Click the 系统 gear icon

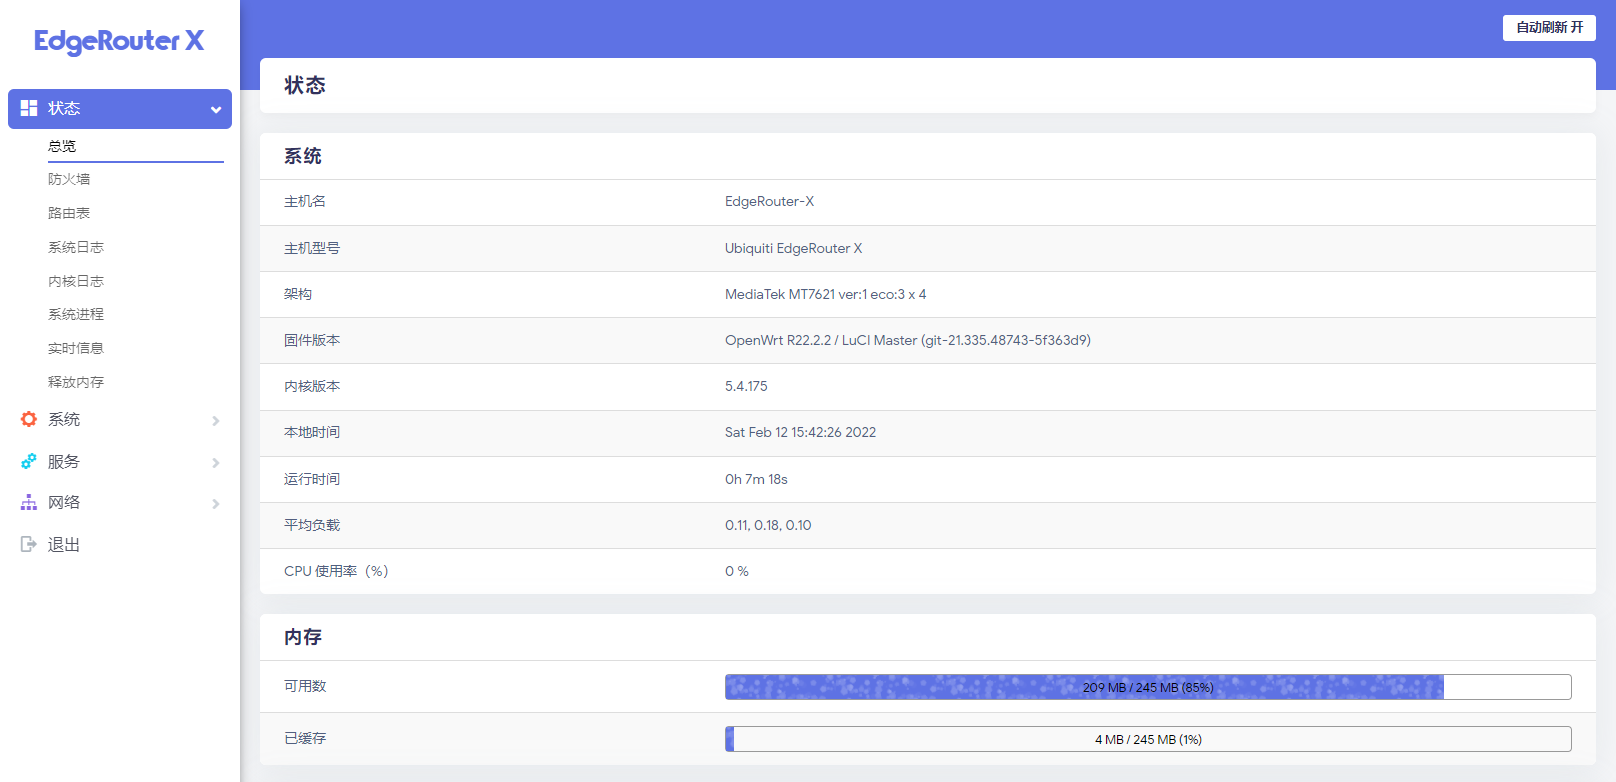[29, 419]
